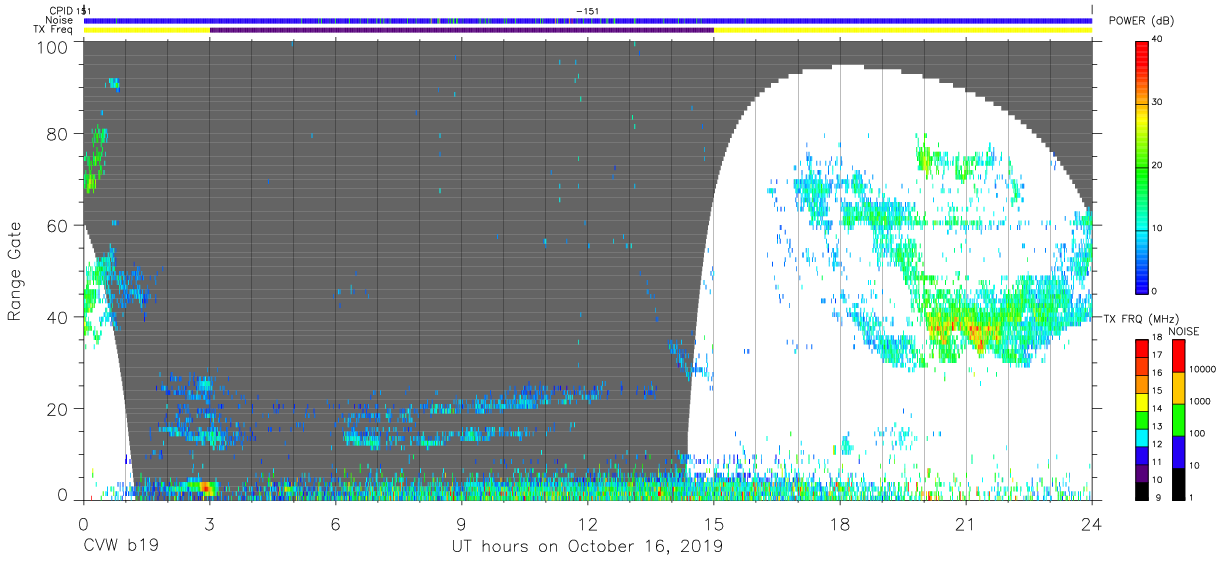Select the 100 tick on Range Gate axis
Viewport: 1228px width, 567px height.
click(x=54, y=47)
